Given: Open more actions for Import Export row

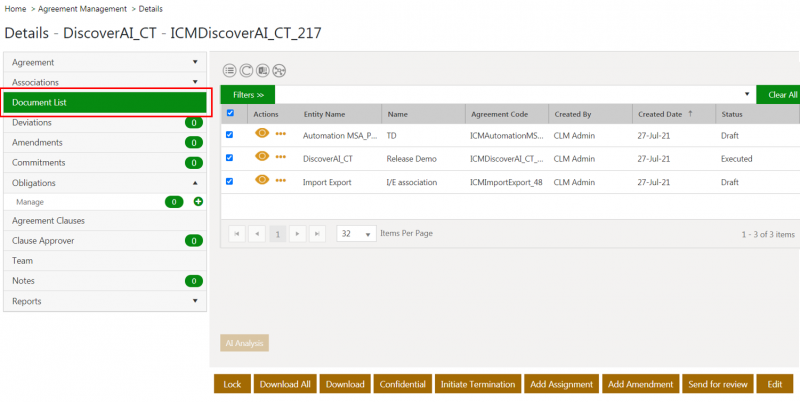Looking at the screenshot, I should coord(281,180).
